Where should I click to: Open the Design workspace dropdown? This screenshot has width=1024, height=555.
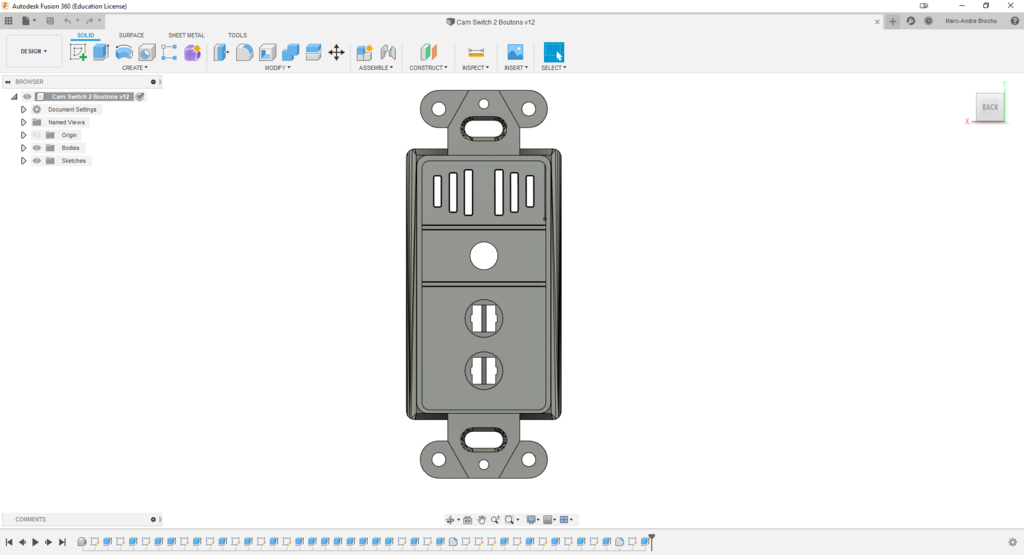tap(34, 51)
